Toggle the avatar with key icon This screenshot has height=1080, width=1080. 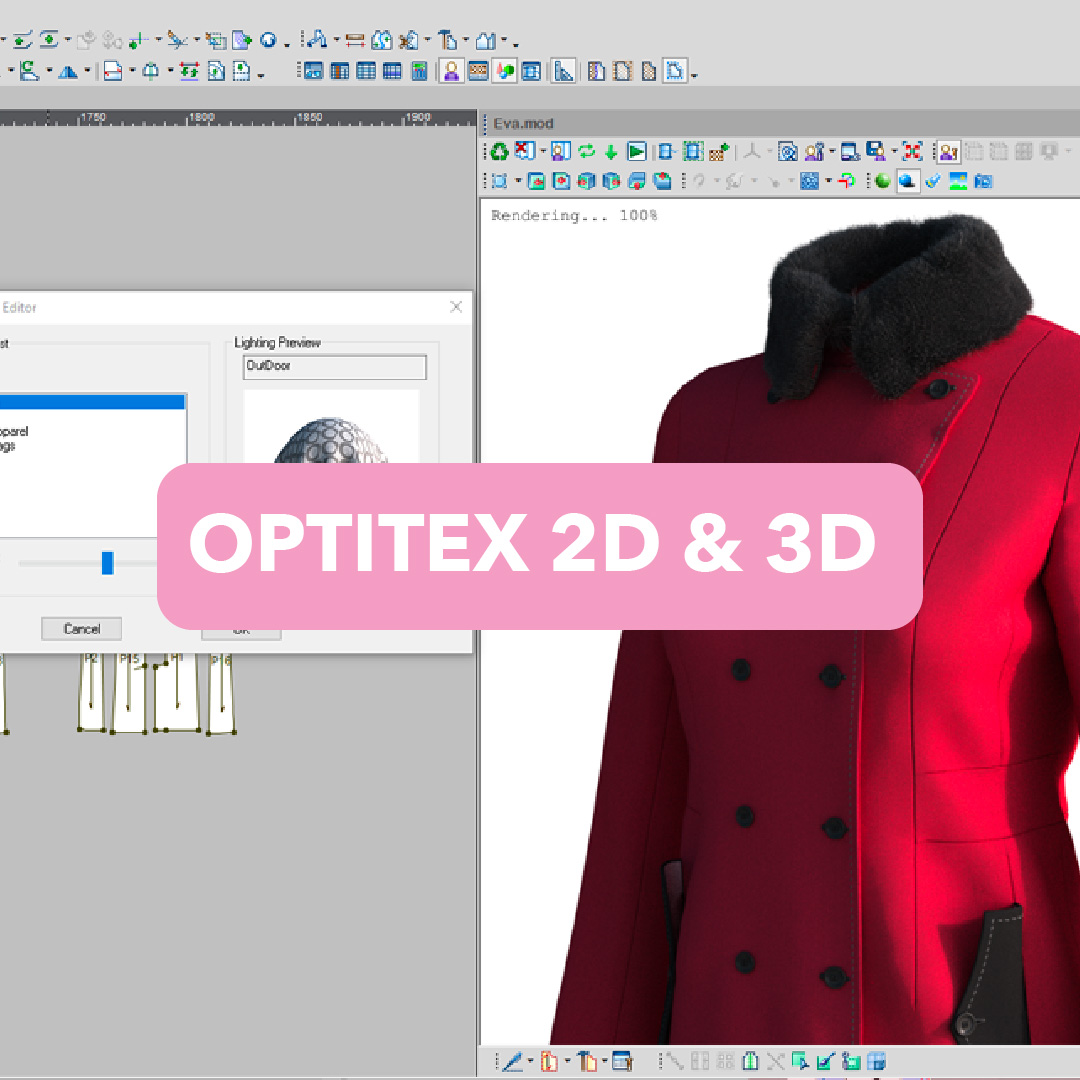coord(948,152)
